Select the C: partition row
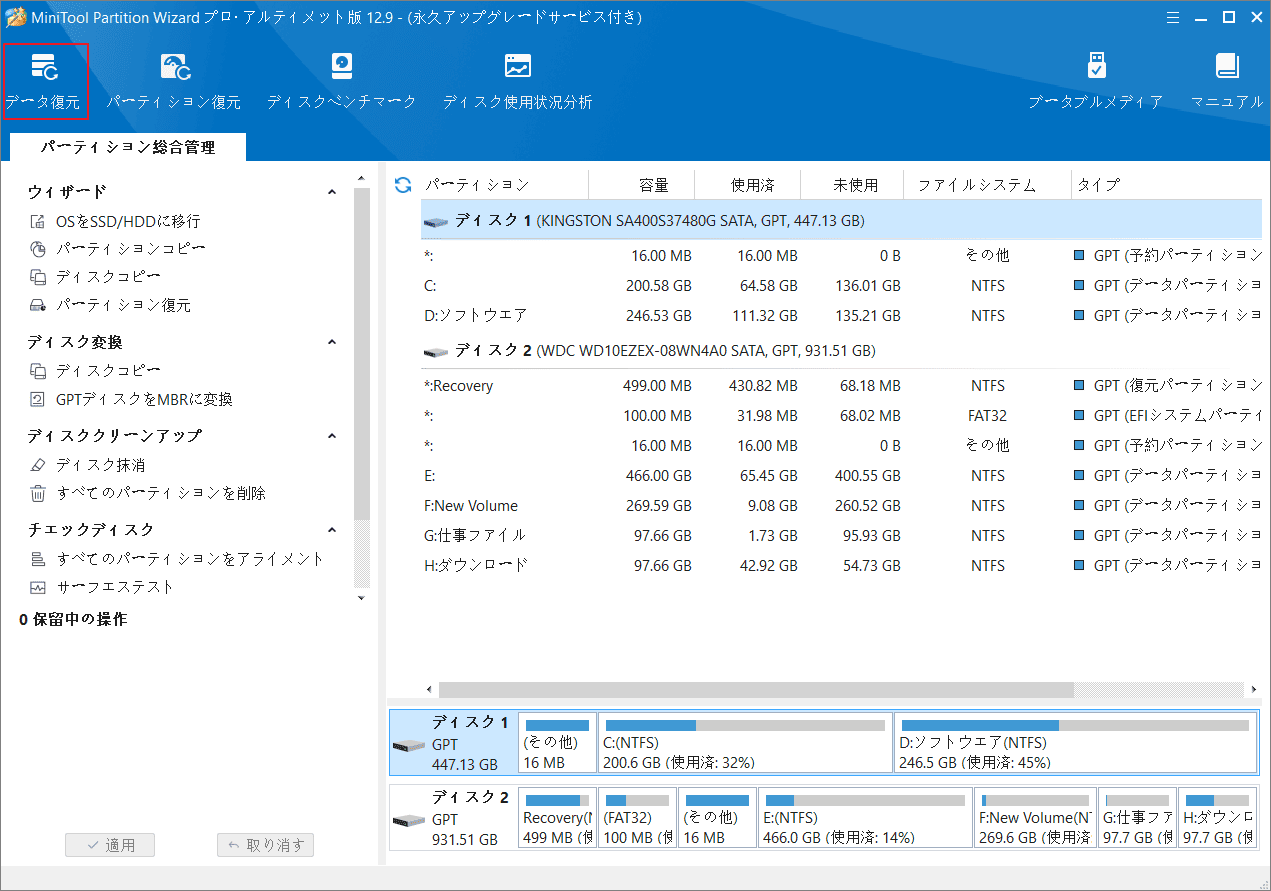Screen dimensions: 1271x891 (x=841, y=286)
